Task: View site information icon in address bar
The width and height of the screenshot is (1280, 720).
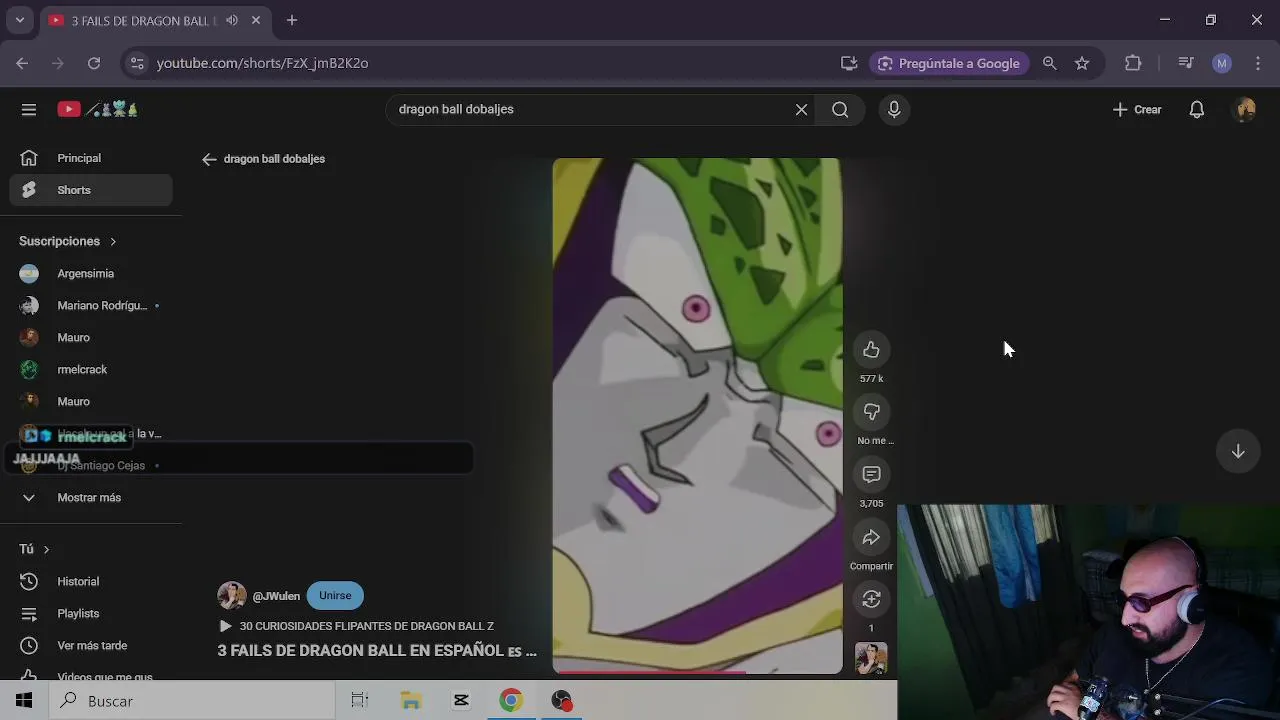Action: click(x=137, y=63)
